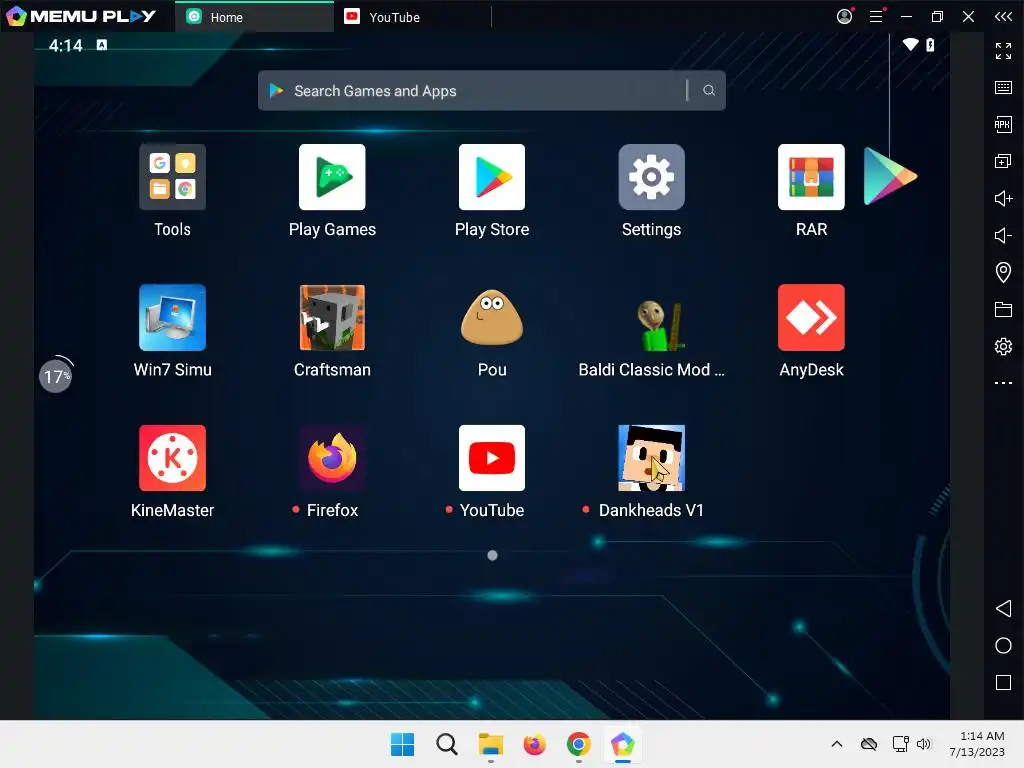The image size is (1024, 768).
Task: Open the GPS location pin icon
Action: 1003,272
